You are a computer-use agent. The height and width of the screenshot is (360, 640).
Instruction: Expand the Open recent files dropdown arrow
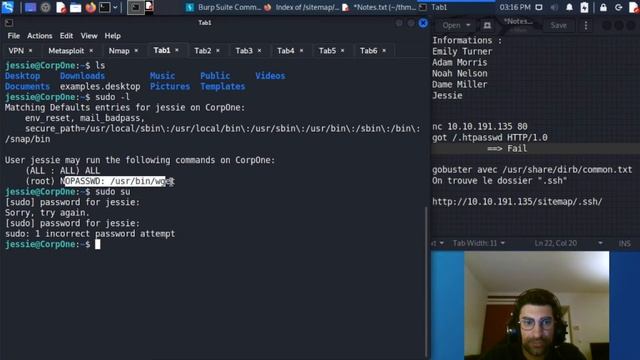[468, 25]
